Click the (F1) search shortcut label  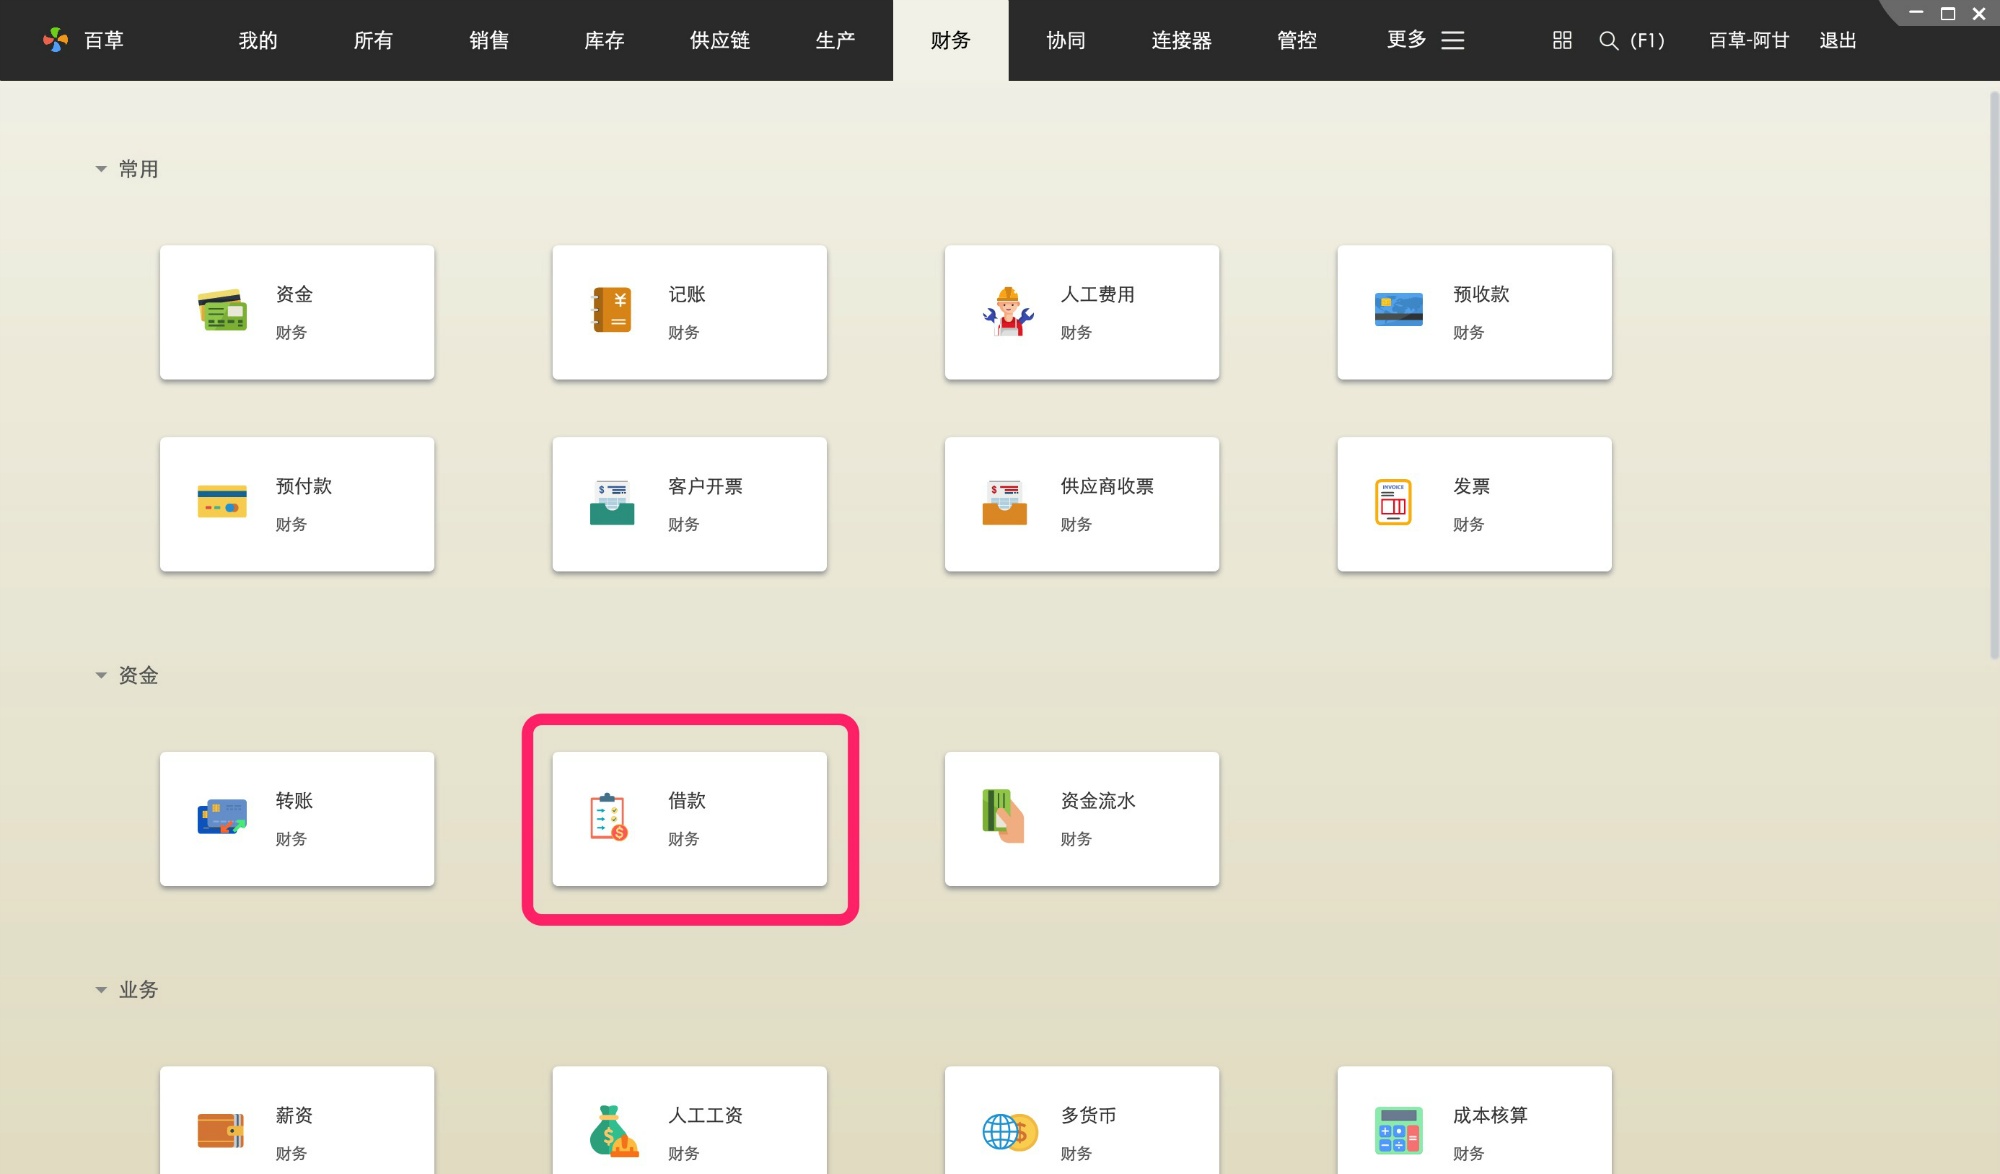[1648, 40]
